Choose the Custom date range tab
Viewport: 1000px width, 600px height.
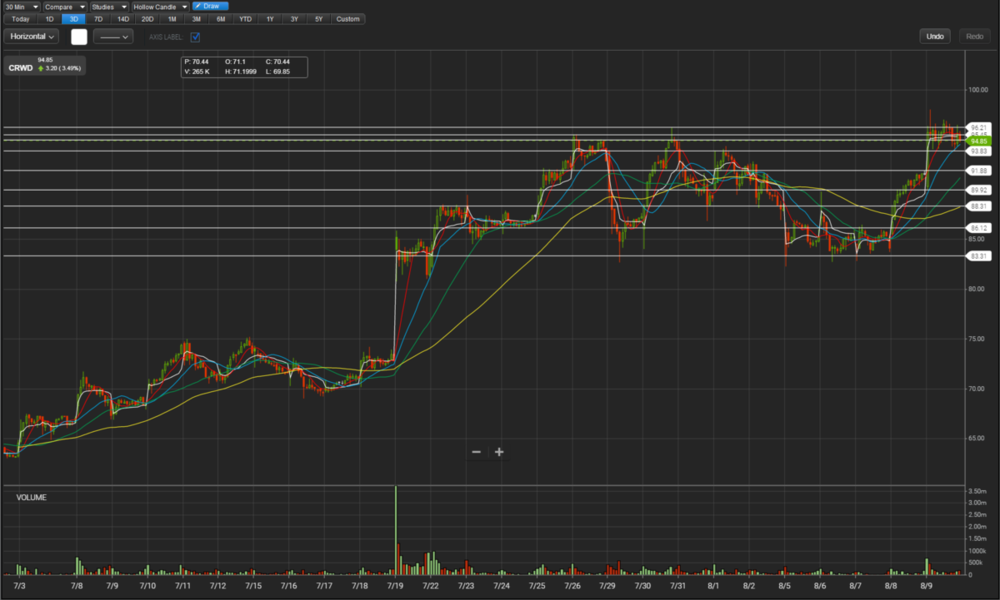(x=348, y=19)
